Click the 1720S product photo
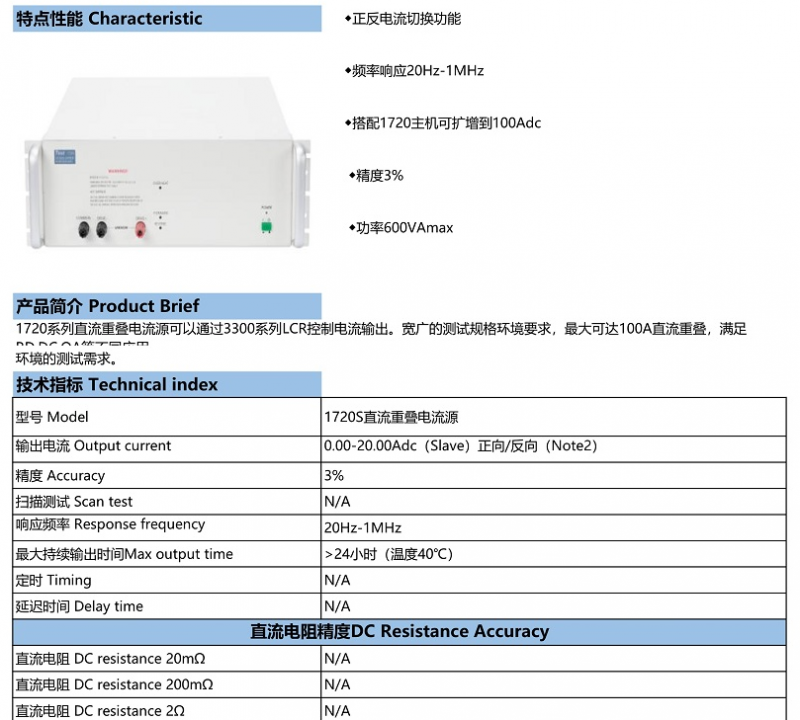Screen dimensions: 800x720 pyautogui.click(x=167, y=163)
